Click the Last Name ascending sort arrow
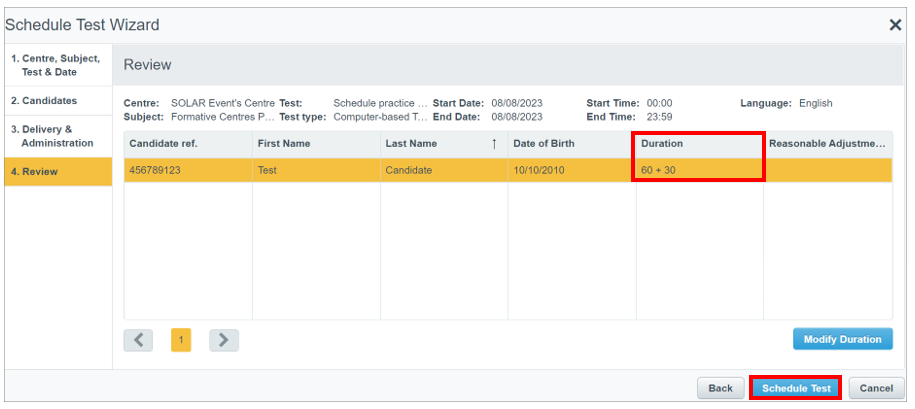This screenshot has width=915, height=409. 494,144
